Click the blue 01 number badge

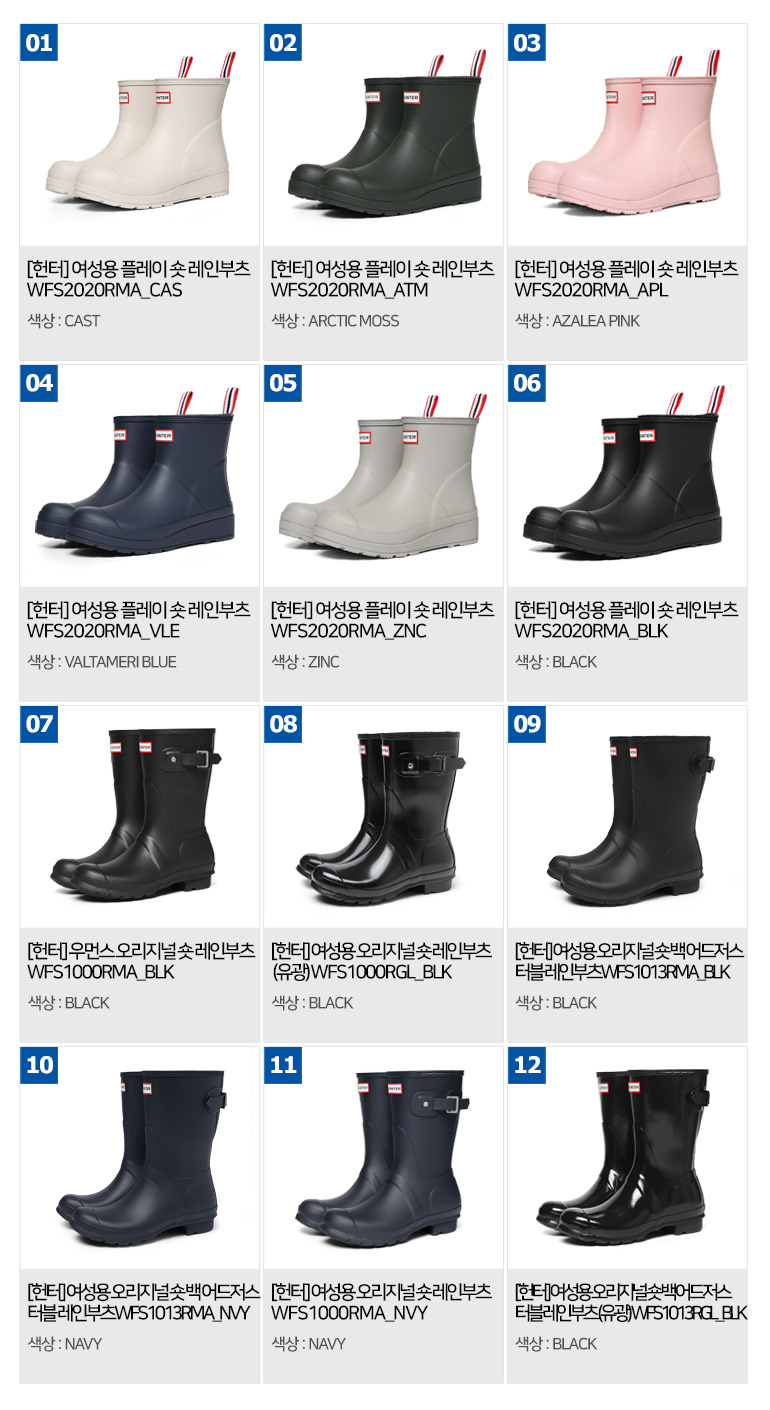pyautogui.click(x=39, y=43)
